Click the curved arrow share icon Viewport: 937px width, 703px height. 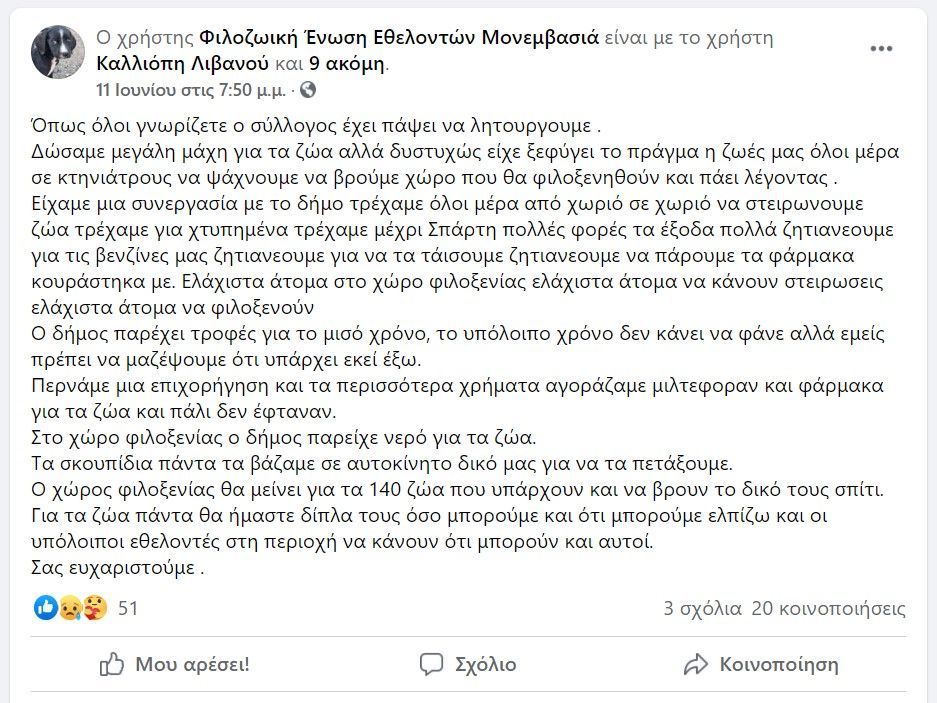696,664
